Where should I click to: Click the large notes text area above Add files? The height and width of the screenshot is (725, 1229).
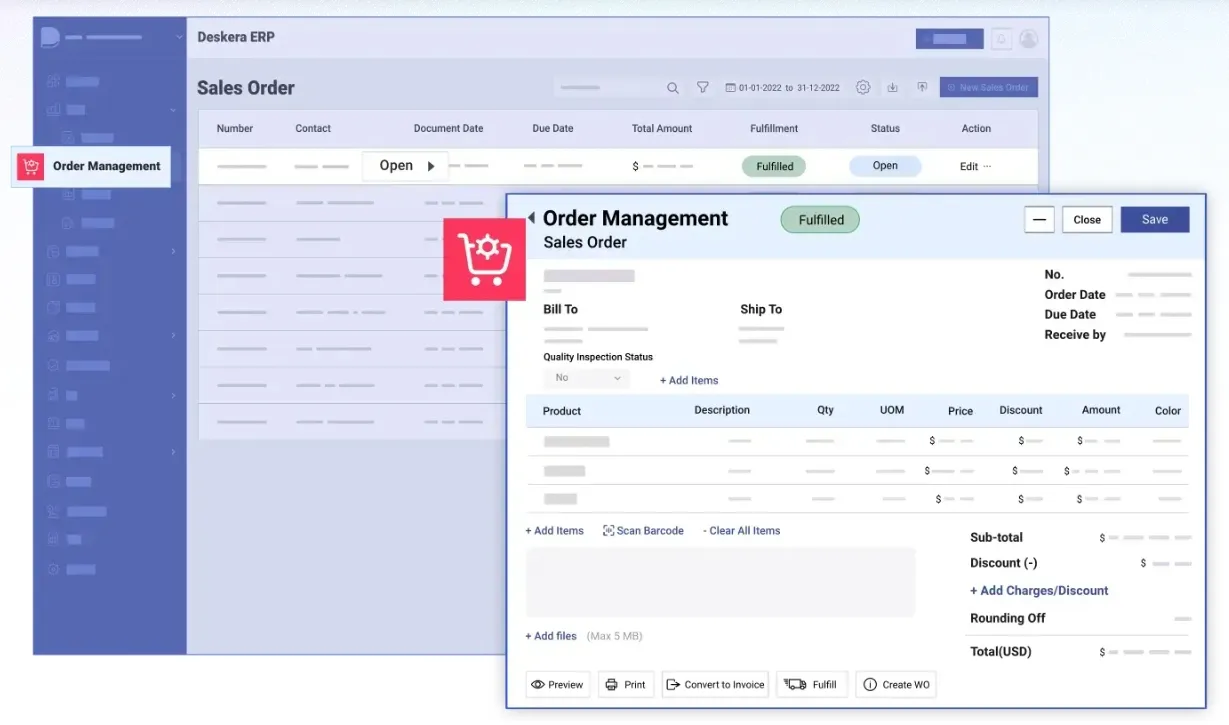click(720, 582)
